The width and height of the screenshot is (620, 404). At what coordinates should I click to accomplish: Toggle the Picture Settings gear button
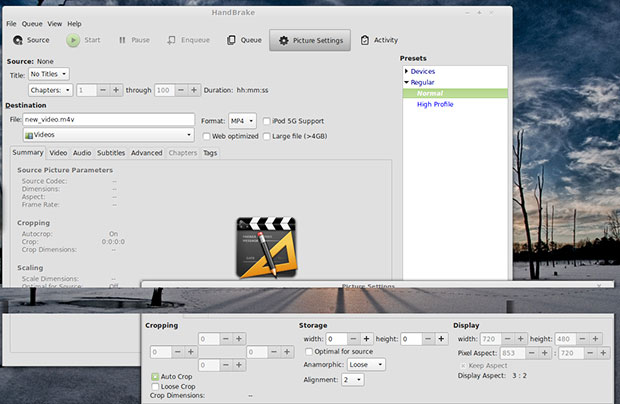tap(310, 40)
